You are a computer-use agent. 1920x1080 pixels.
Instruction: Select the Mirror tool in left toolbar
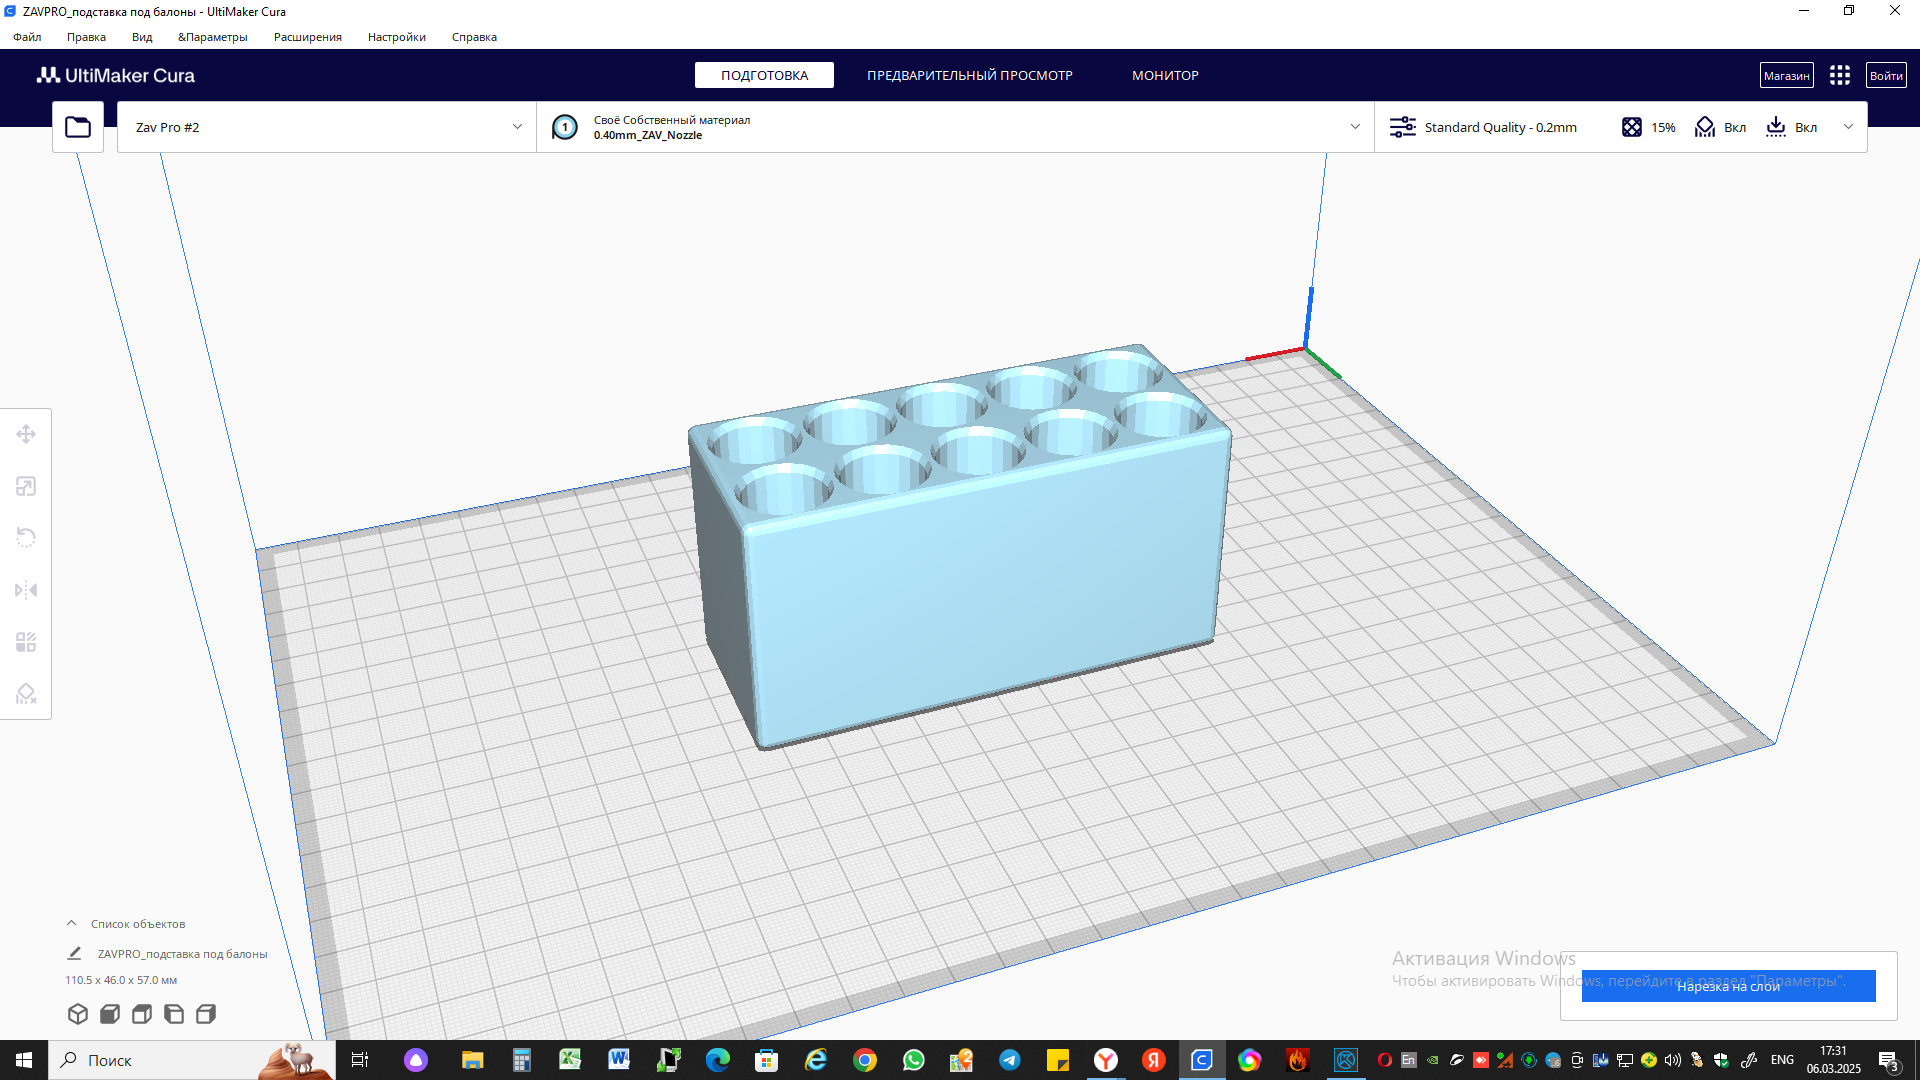[26, 590]
